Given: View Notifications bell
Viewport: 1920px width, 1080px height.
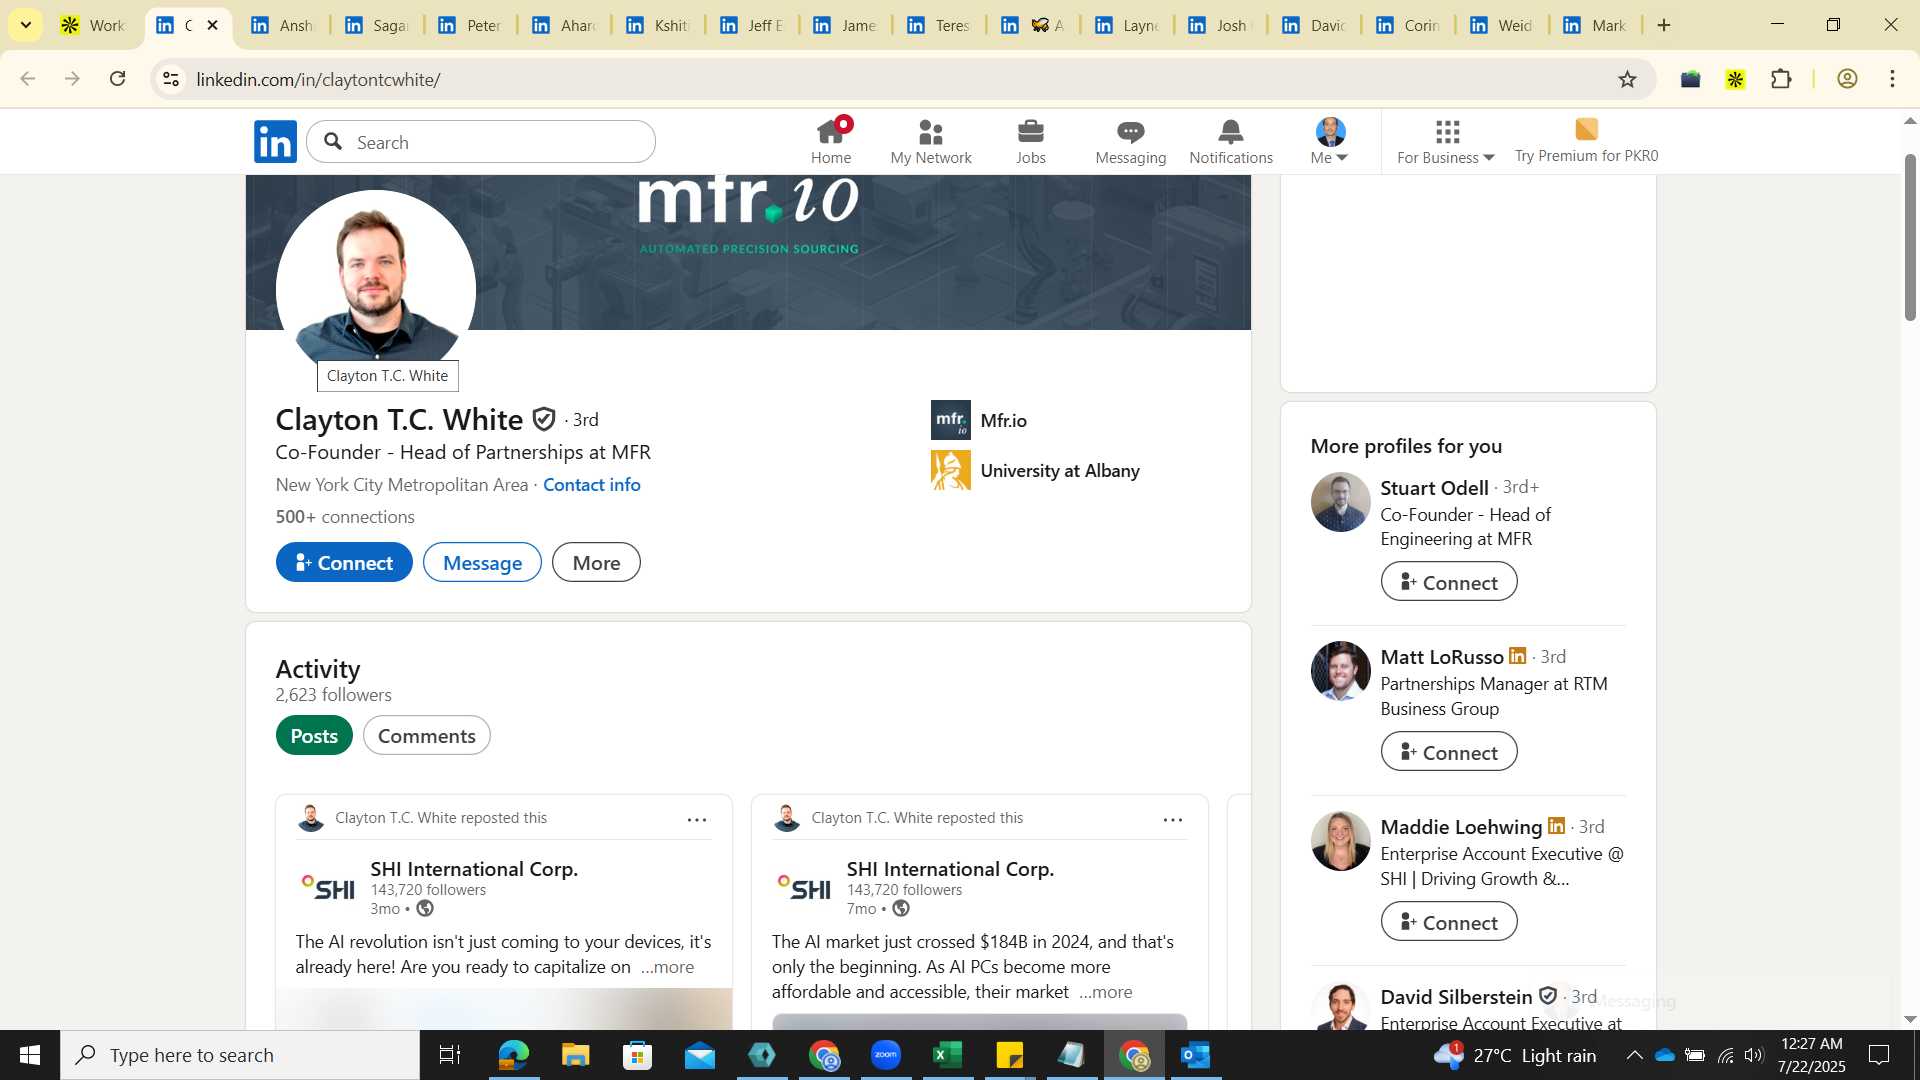Looking at the screenshot, I should tap(1231, 141).
